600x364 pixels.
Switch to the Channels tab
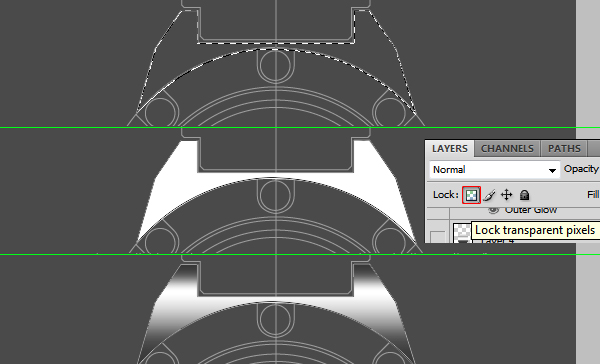pyautogui.click(x=507, y=149)
